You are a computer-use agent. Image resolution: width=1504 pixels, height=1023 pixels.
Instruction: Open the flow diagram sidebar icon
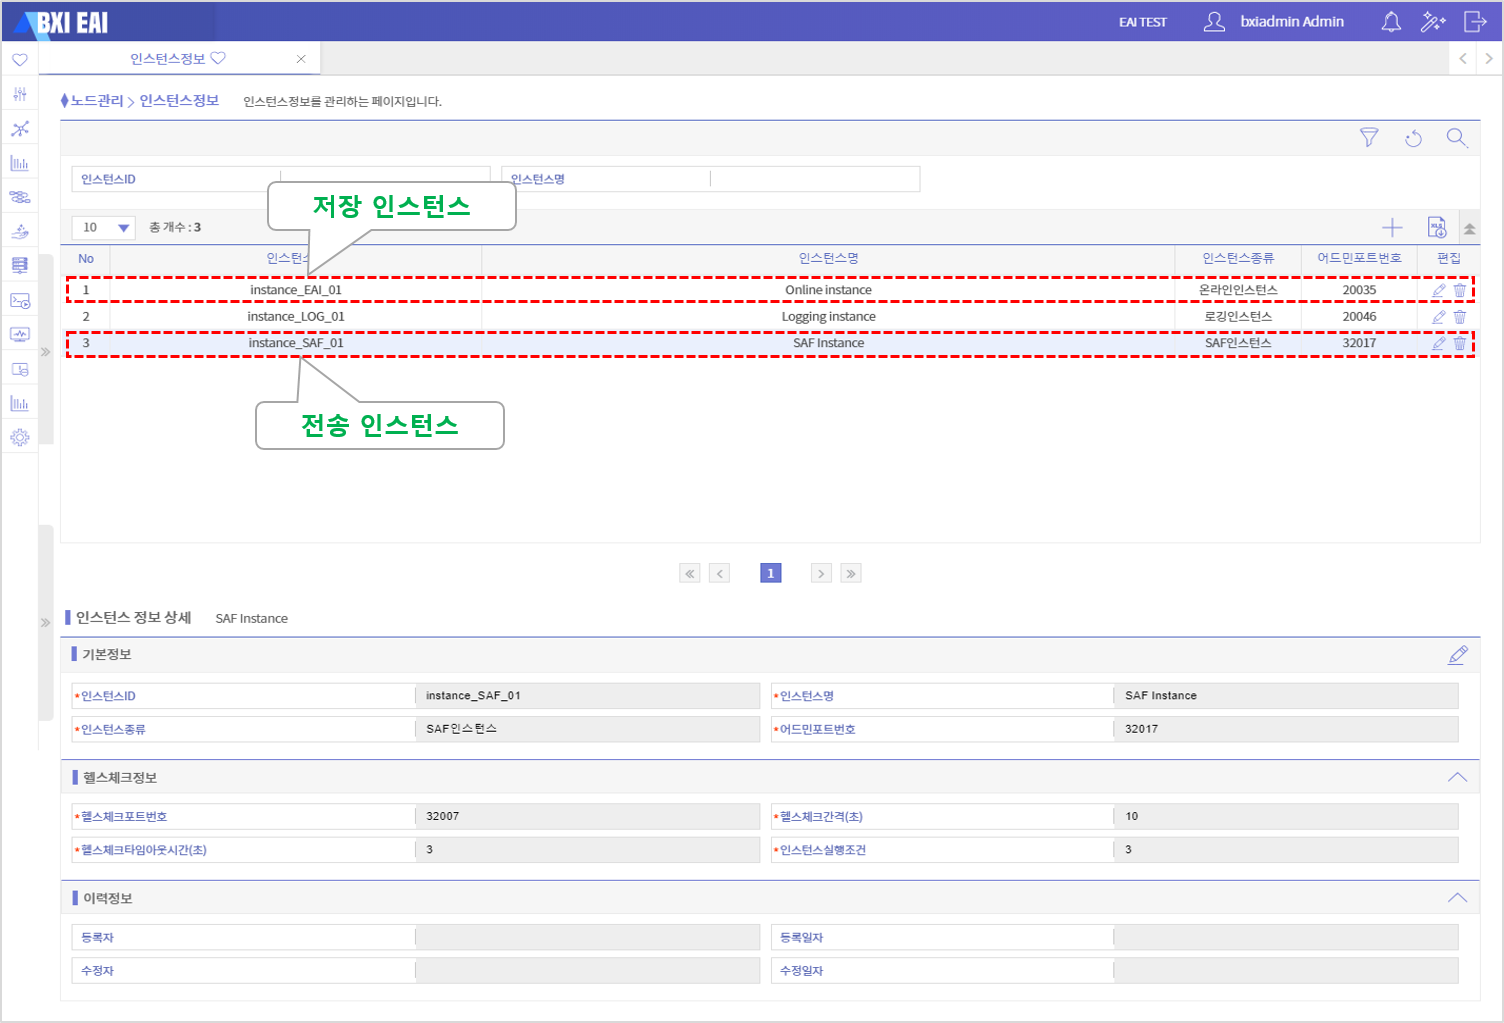(x=20, y=197)
